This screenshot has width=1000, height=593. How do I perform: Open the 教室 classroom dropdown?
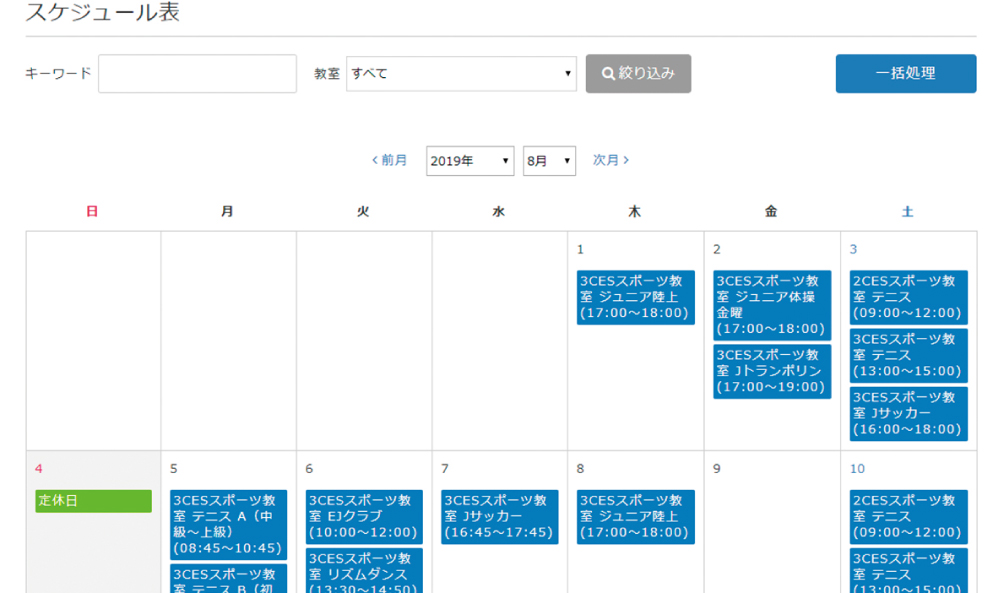(461, 73)
